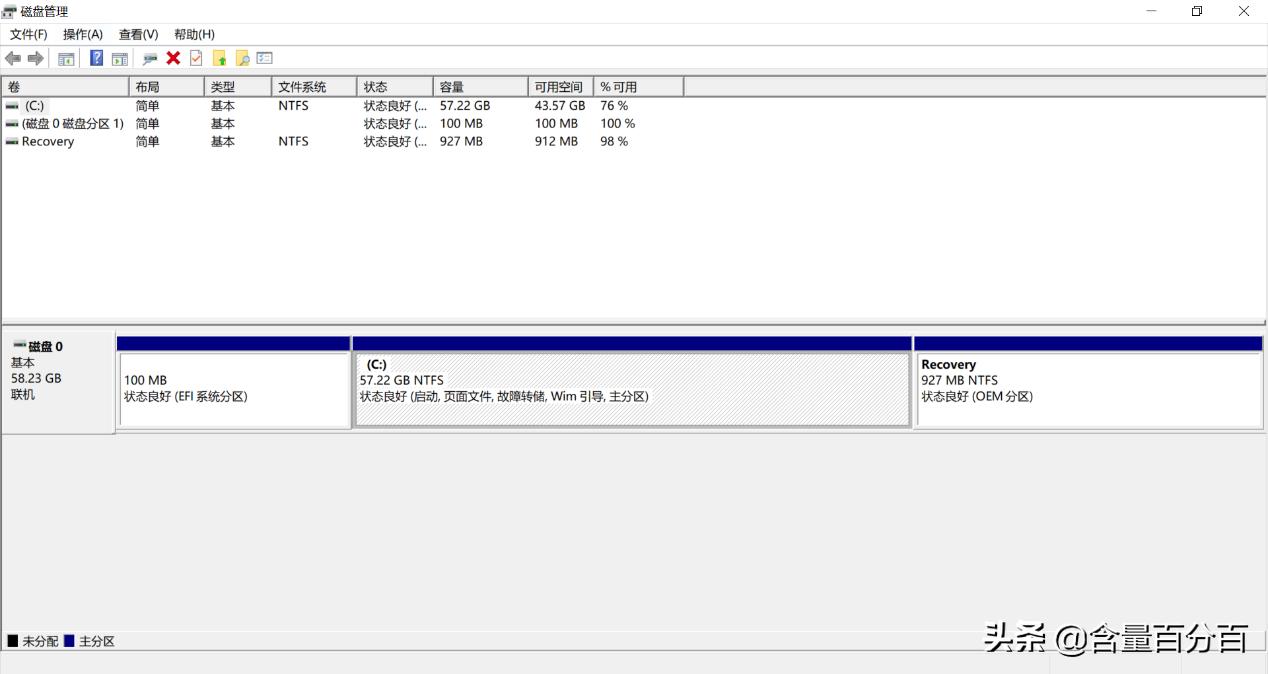Open the 帮助(H) menu
Screen dimensions: 1268x674
(x=194, y=34)
